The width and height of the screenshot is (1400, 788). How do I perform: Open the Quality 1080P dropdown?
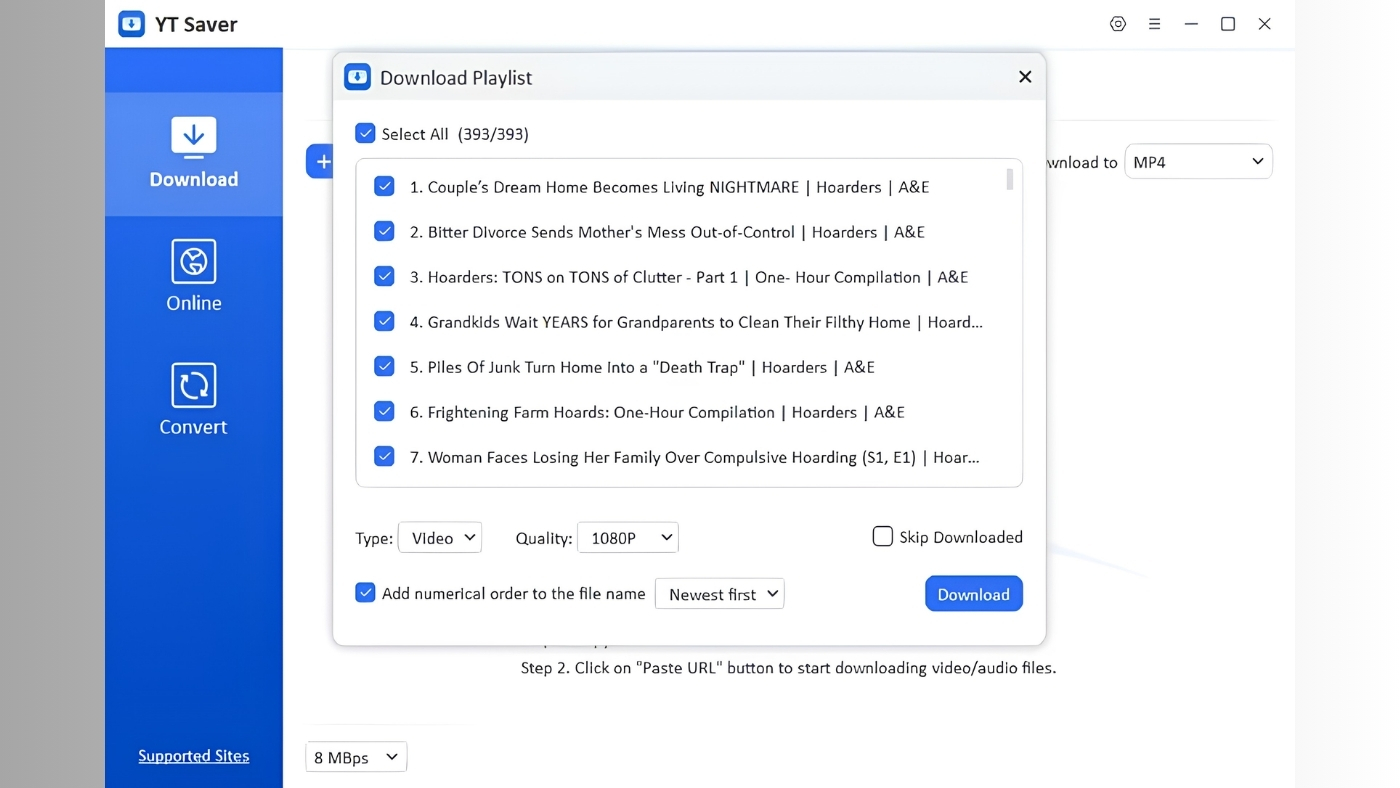628,537
